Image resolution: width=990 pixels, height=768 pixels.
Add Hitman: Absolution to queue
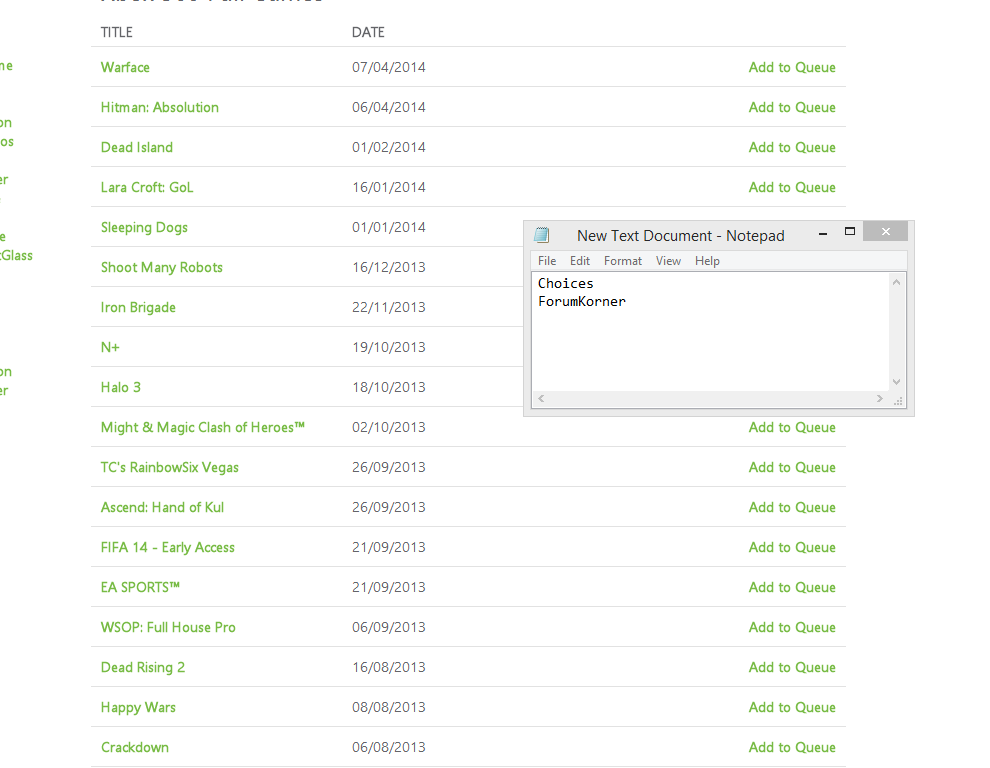(792, 107)
